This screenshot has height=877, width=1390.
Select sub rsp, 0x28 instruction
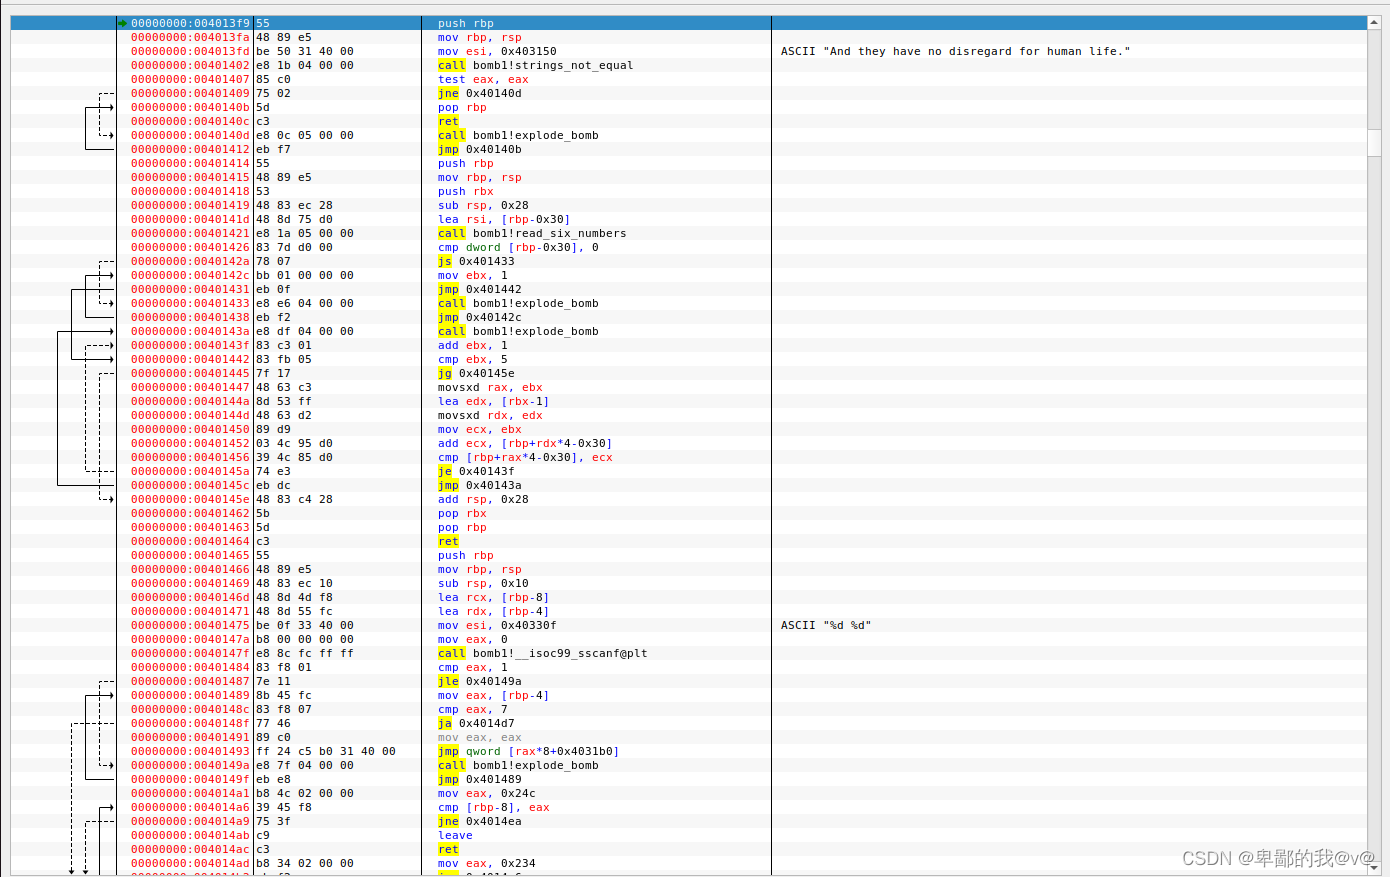click(x=483, y=205)
